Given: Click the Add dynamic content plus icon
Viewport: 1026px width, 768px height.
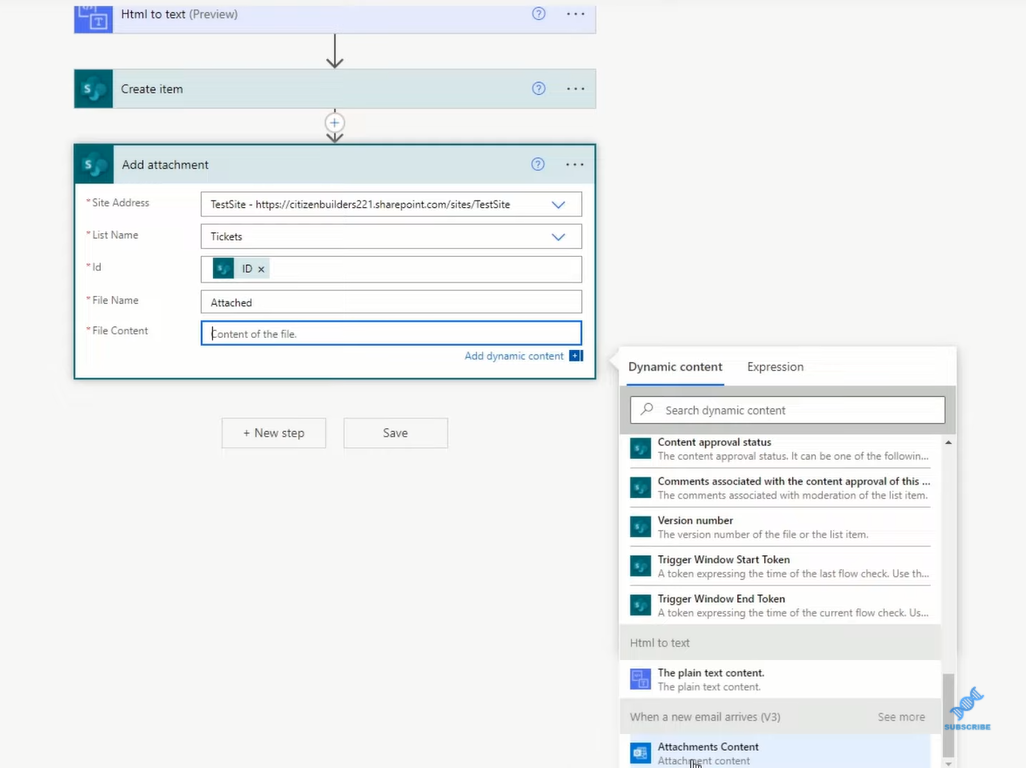Looking at the screenshot, I should (x=576, y=356).
